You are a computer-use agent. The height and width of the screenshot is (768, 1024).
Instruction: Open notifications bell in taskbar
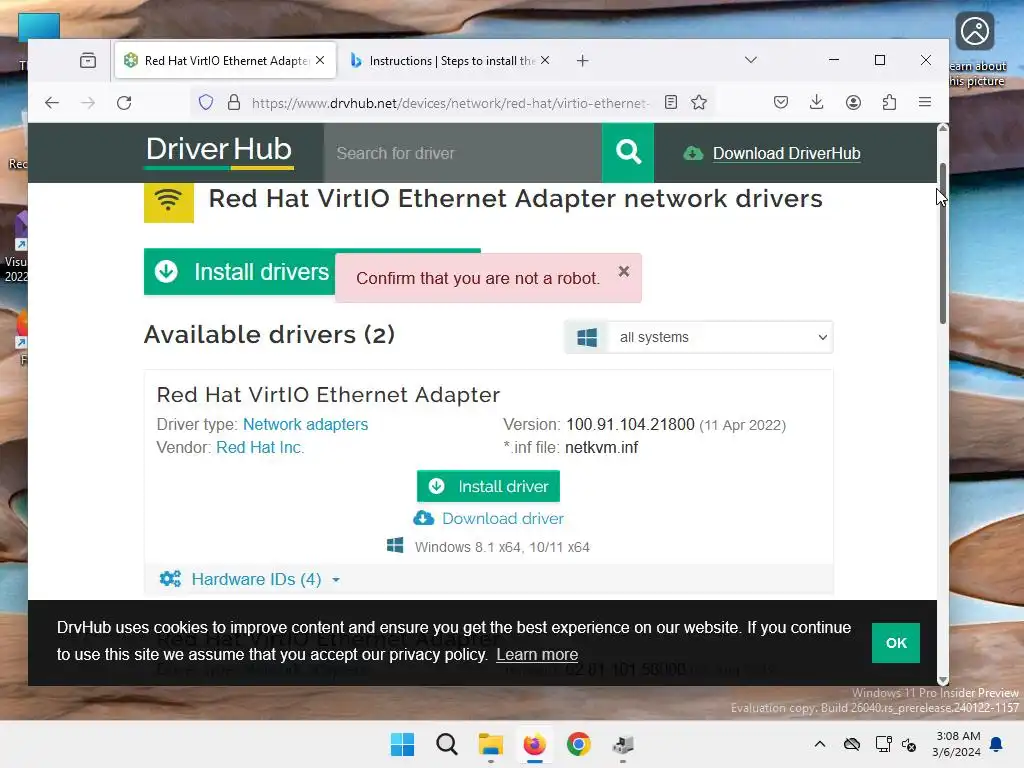997,744
